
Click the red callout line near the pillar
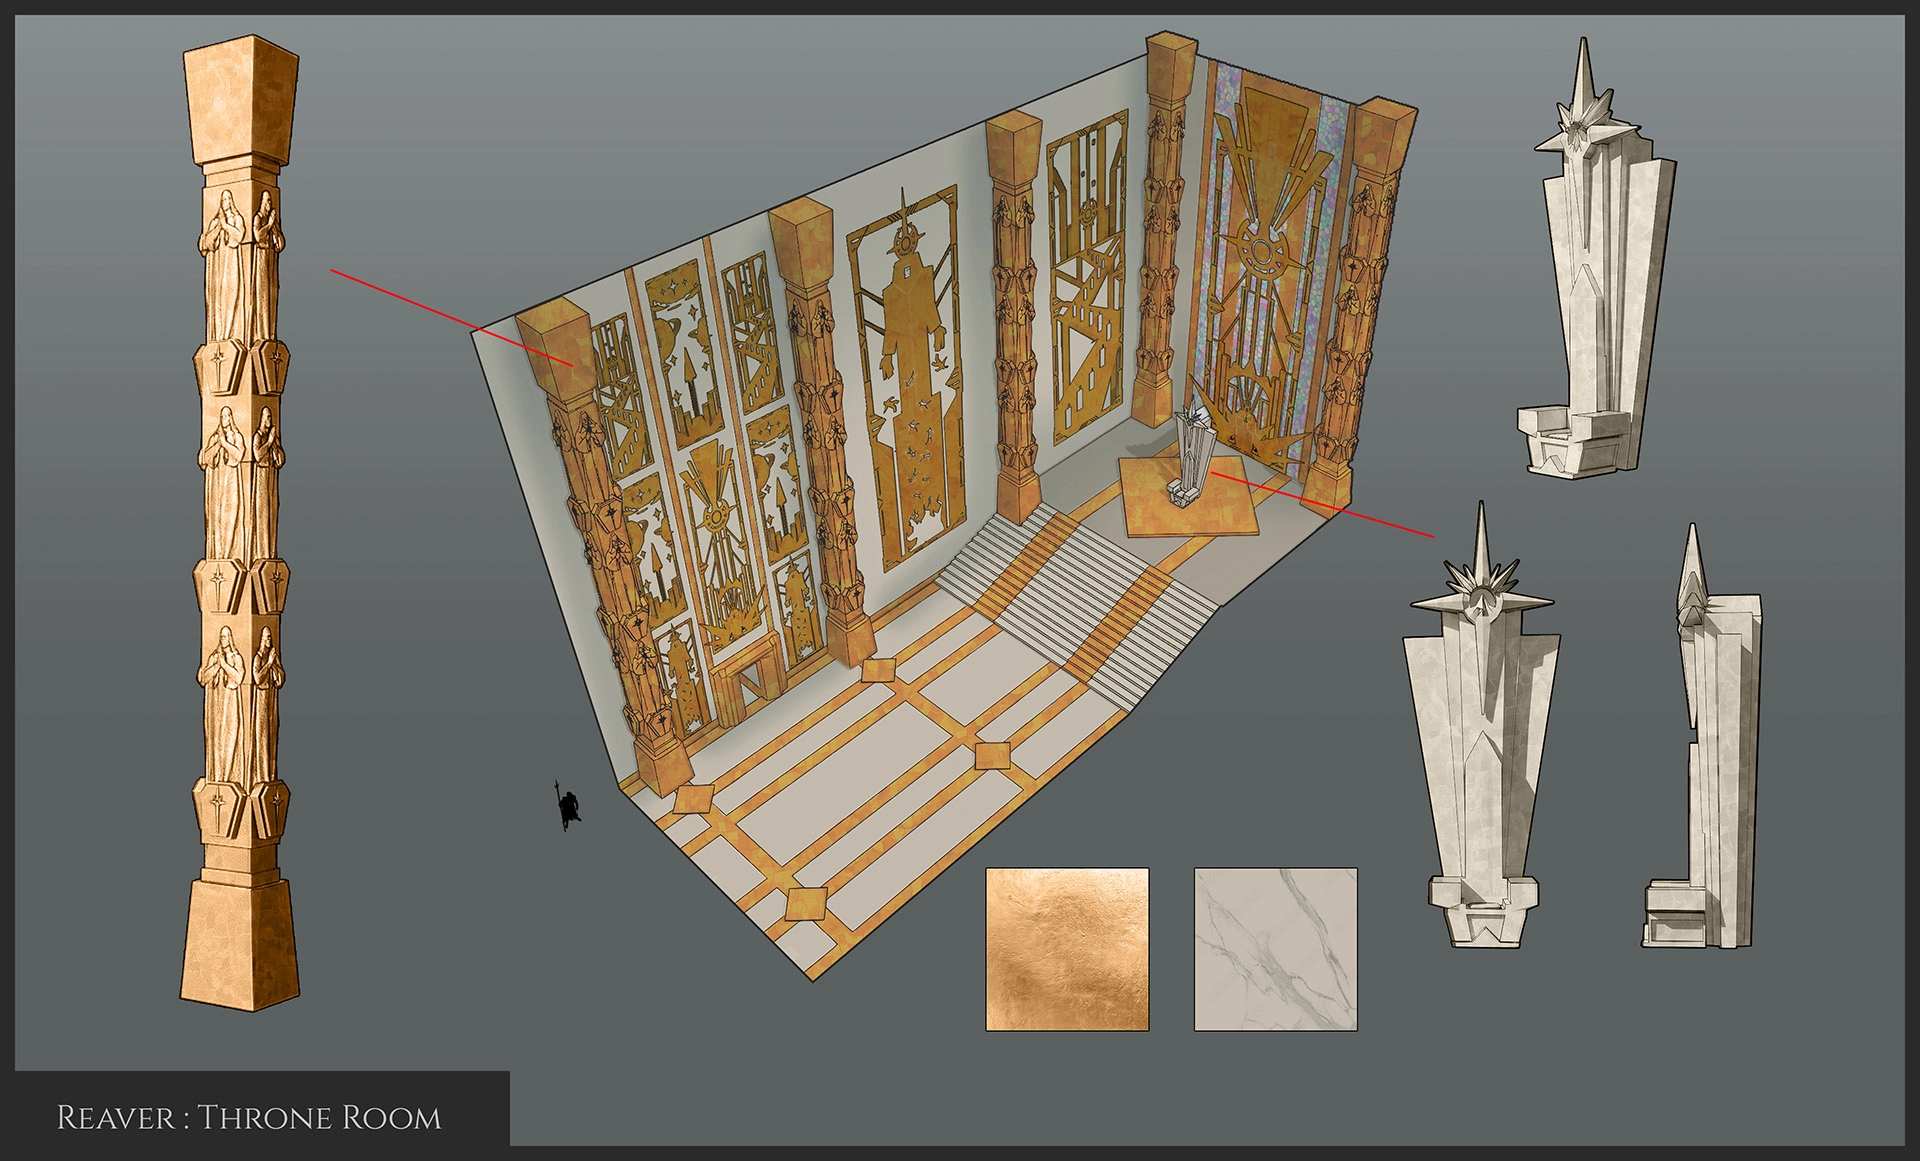click(450, 318)
